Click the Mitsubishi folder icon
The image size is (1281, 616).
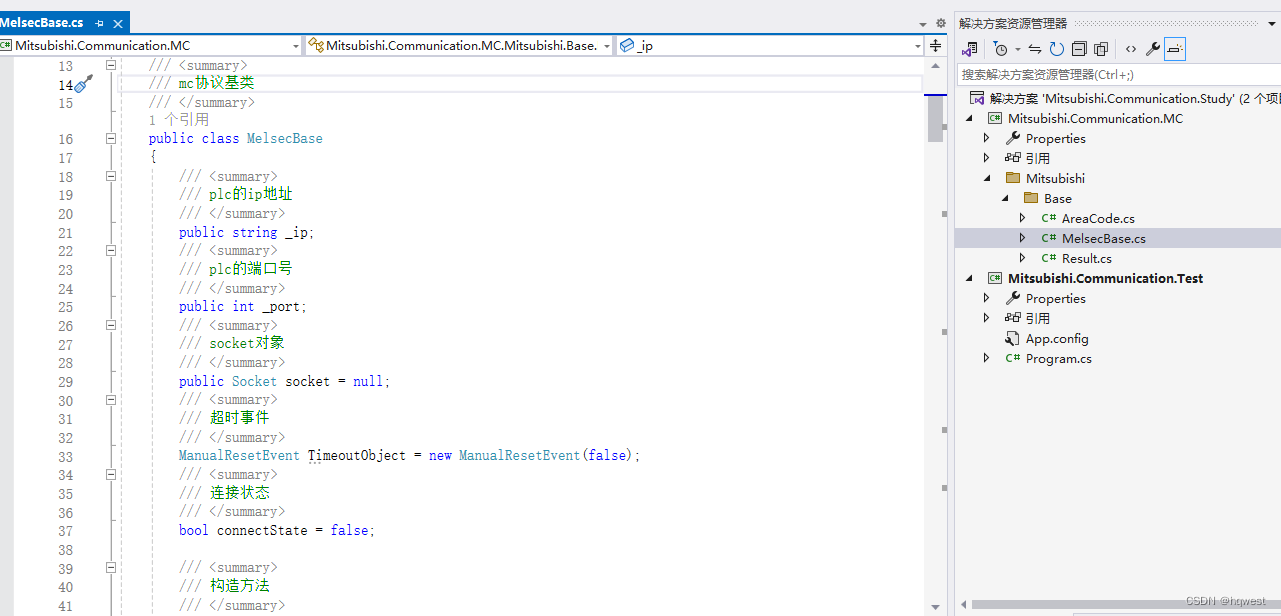click(x=1013, y=178)
